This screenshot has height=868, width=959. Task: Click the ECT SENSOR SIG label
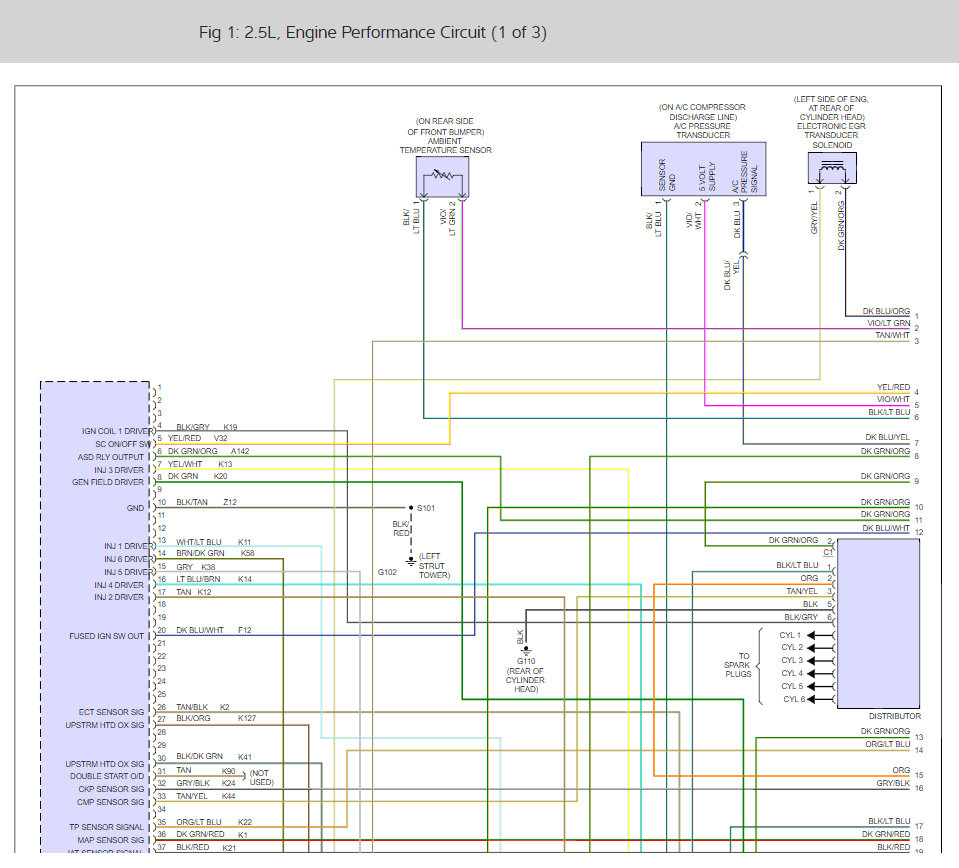point(111,712)
